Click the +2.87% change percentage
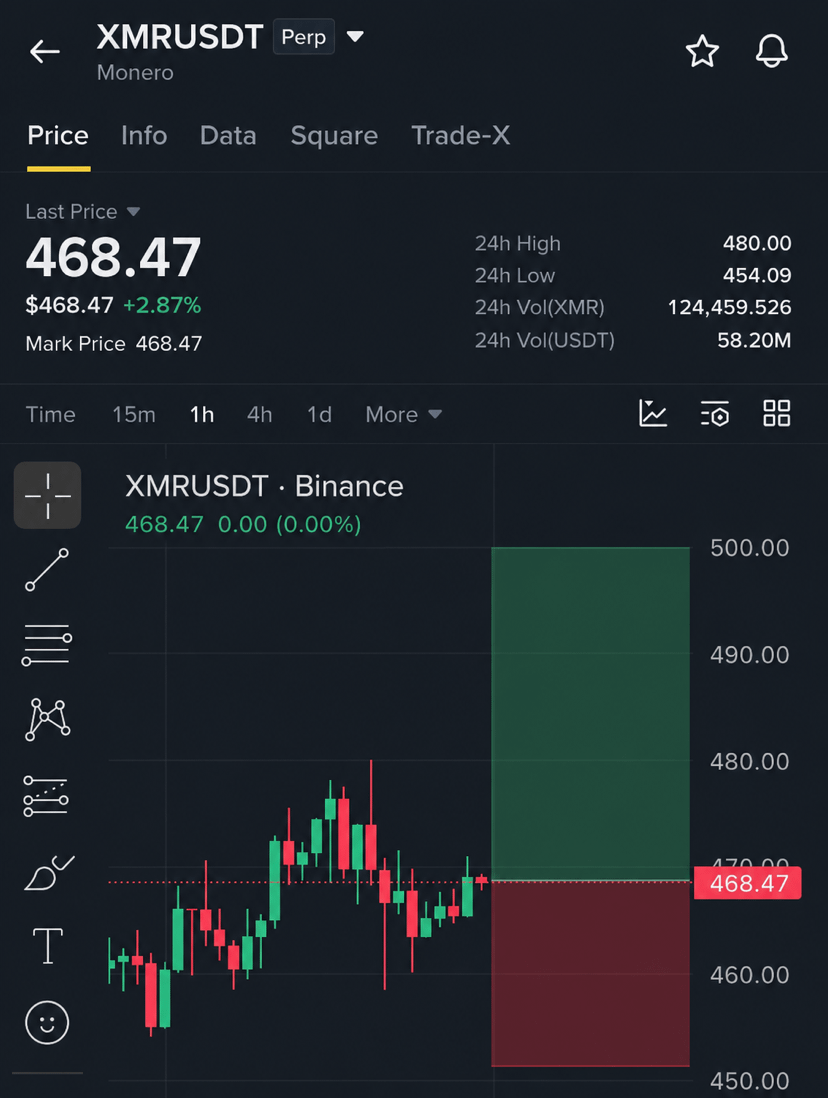828x1098 pixels. pos(162,305)
